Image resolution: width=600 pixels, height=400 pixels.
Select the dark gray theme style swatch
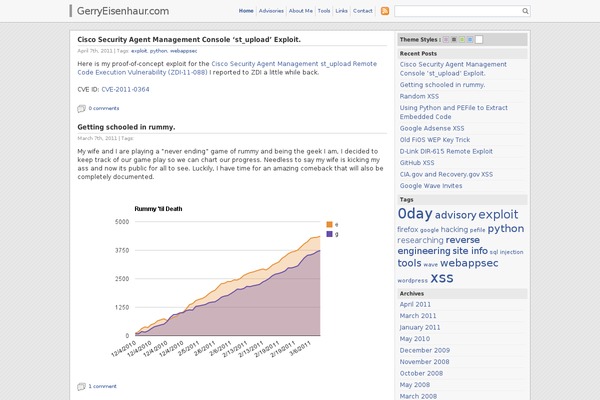[454, 39]
